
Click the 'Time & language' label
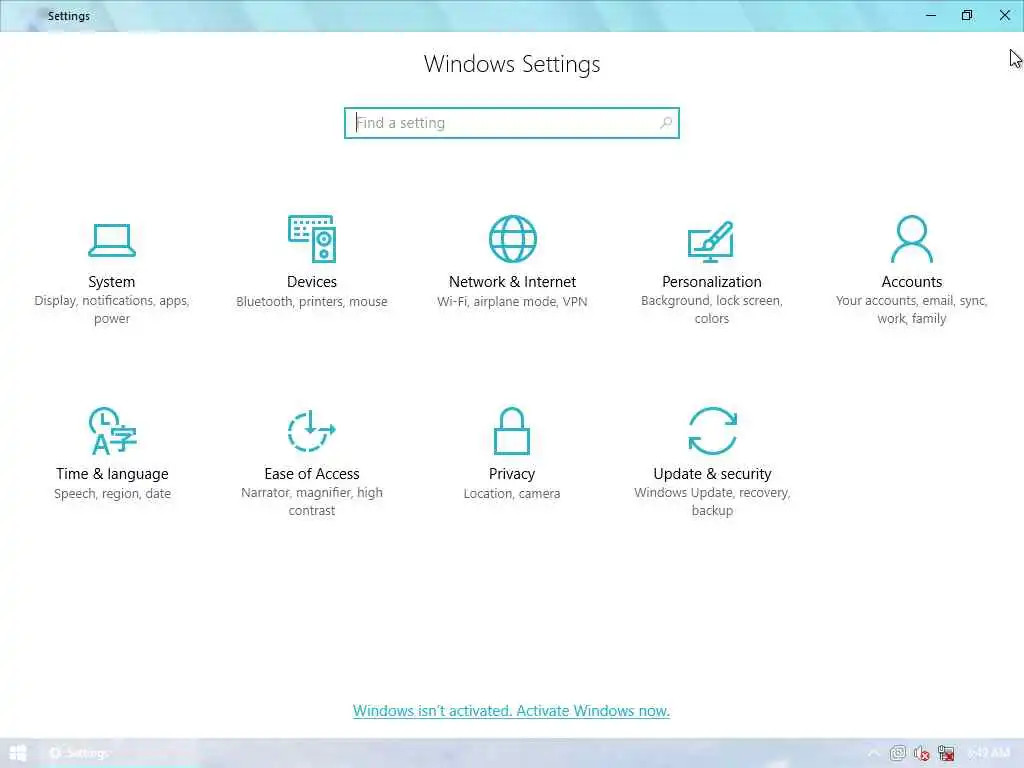tap(112, 473)
